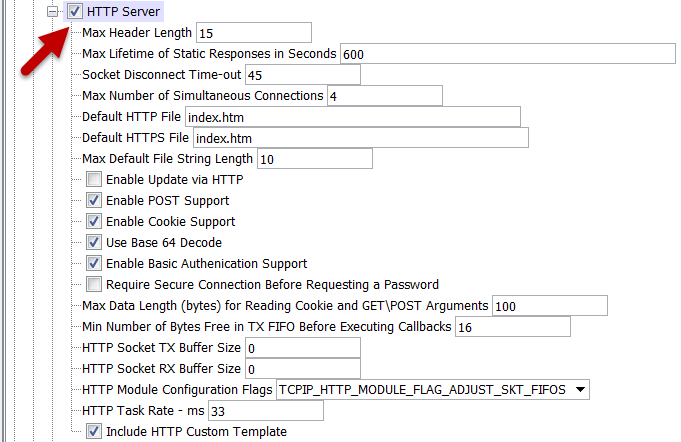Focus the Socket Disconnect Time-out field
Screen dimensions: 681x442
[x=302, y=75]
